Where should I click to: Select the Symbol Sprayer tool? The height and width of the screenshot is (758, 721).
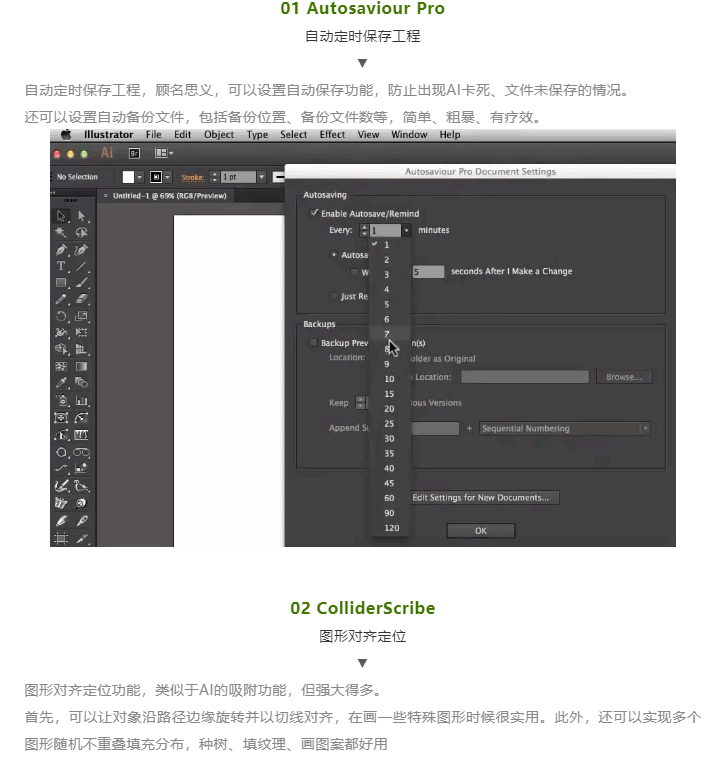pyautogui.click(x=61, y=400)
